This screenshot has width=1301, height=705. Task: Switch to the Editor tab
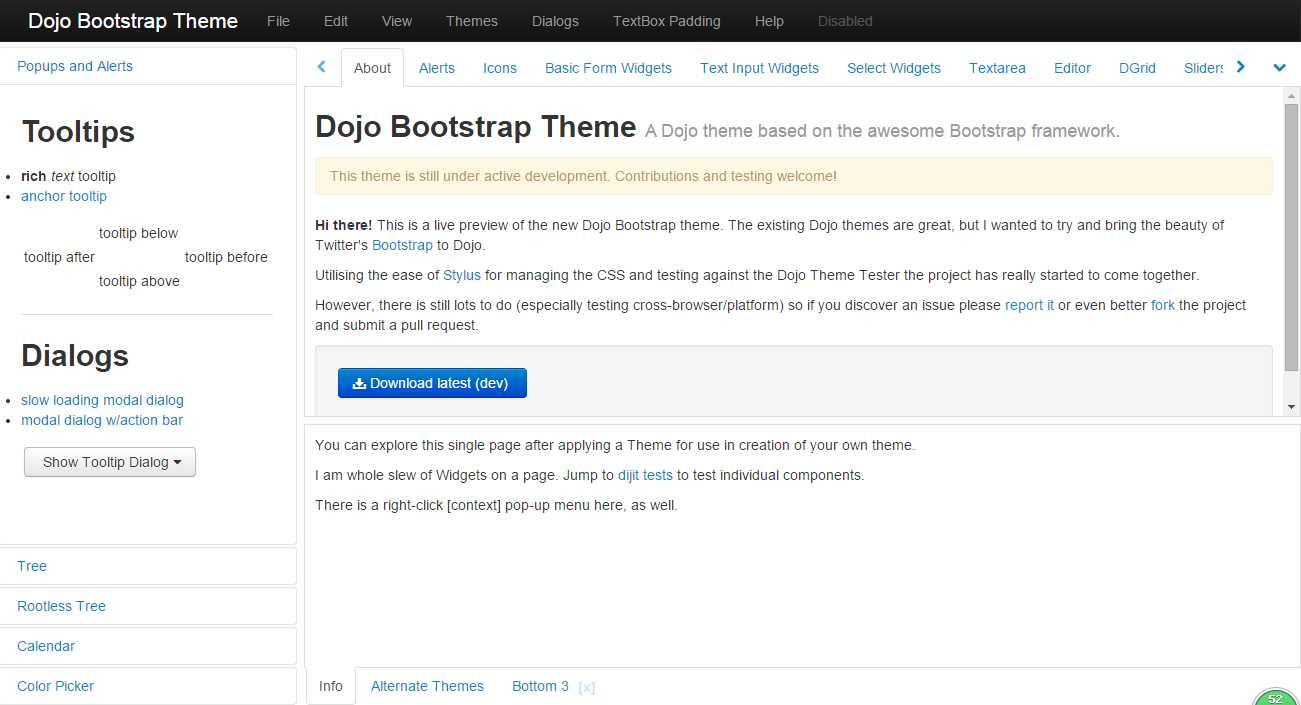coord(1072,68)
